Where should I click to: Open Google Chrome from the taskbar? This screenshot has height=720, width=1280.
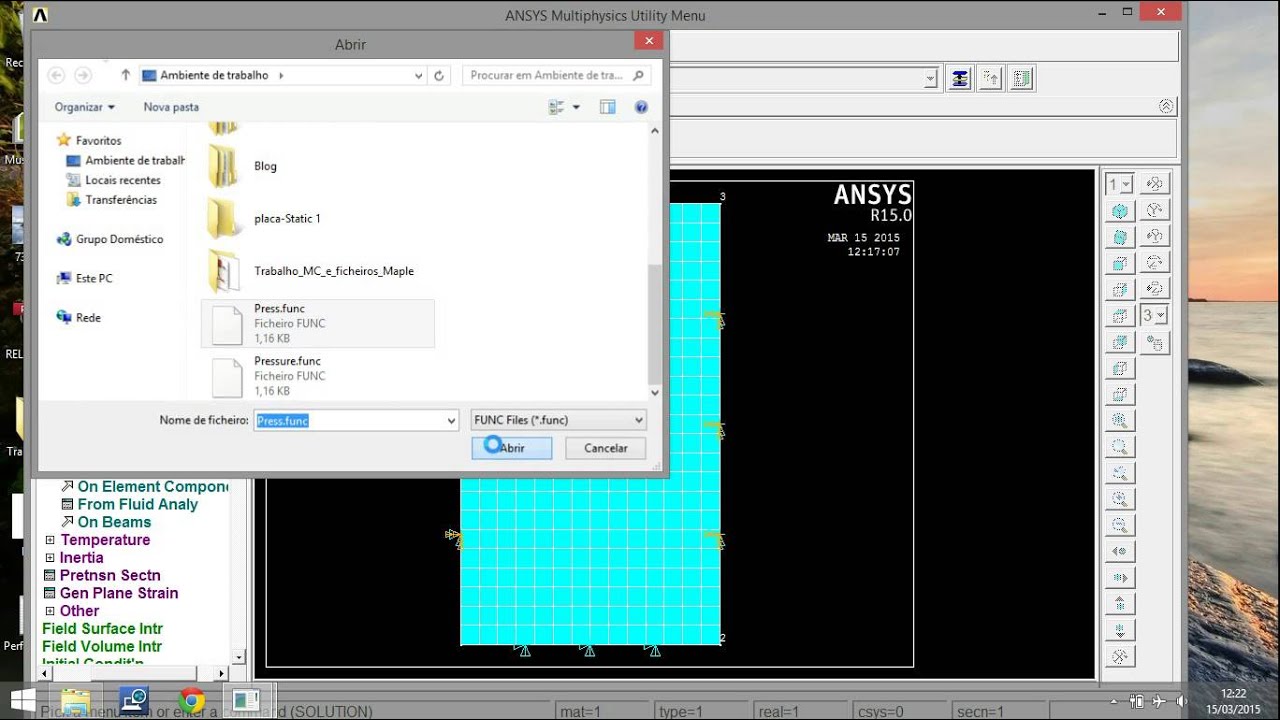[191, 700]
